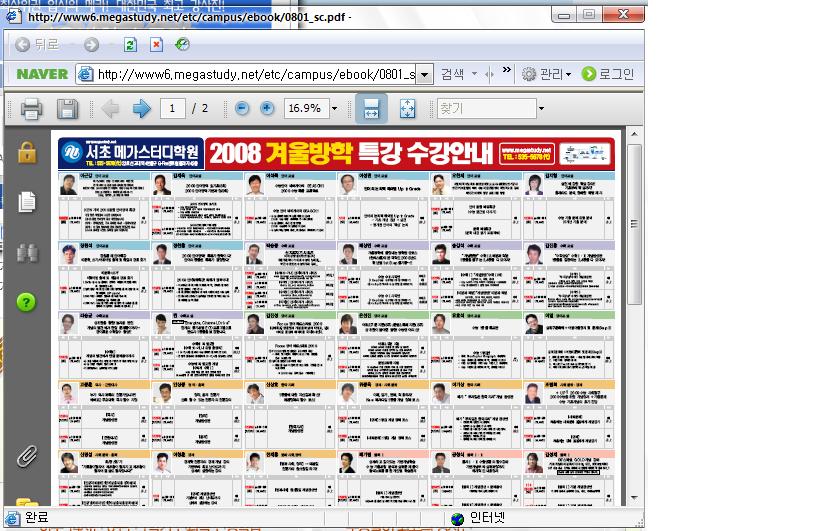Go to previous PDF page arrow
The image size is (840, 531).
click(x=110, y=109)
